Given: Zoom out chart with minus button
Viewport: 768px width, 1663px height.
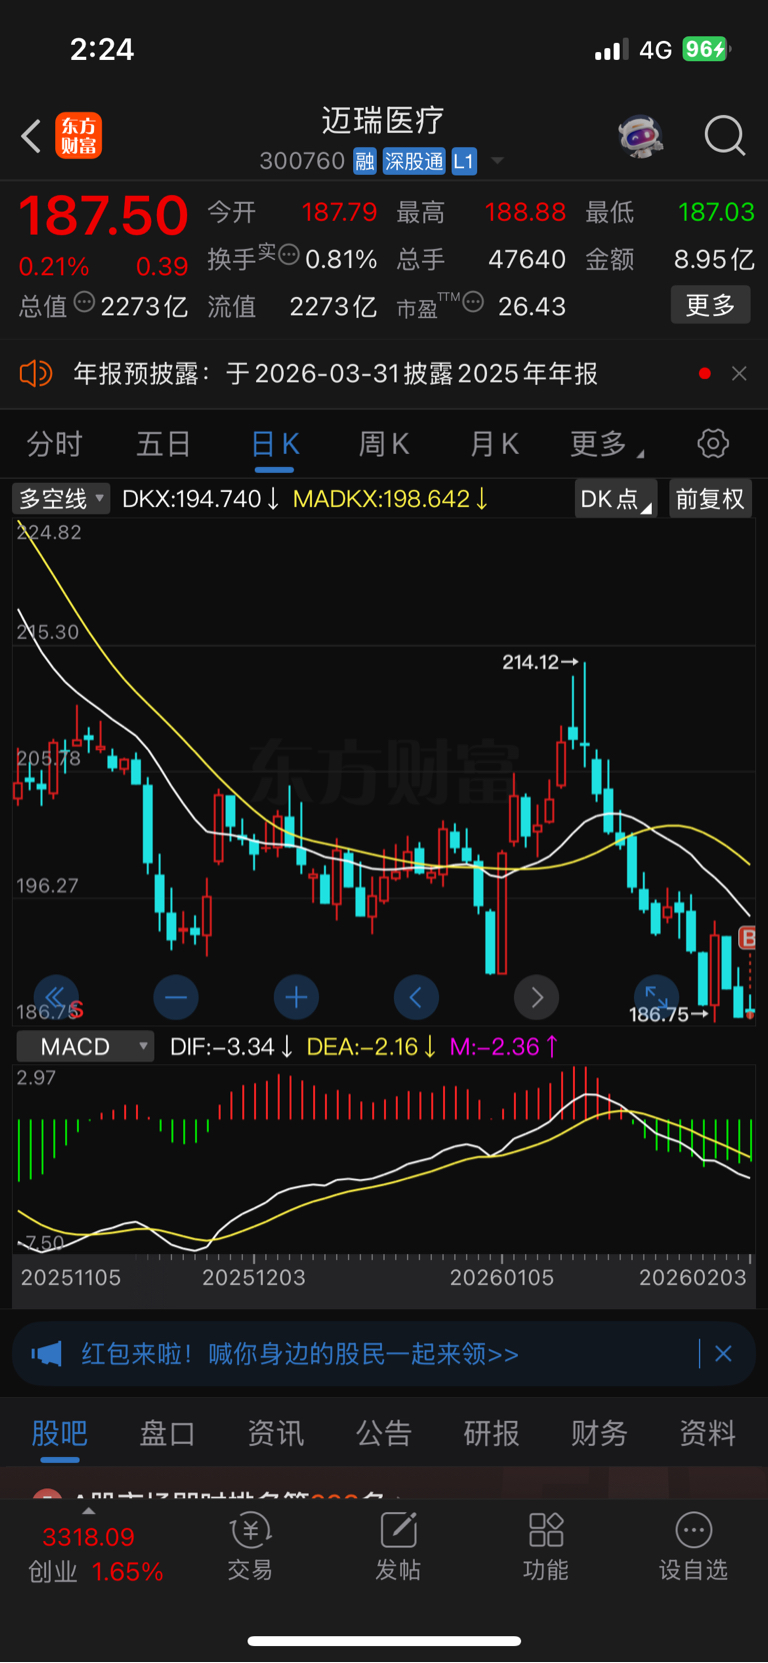Looking at the screenshot, I should [x=176, y=997].
